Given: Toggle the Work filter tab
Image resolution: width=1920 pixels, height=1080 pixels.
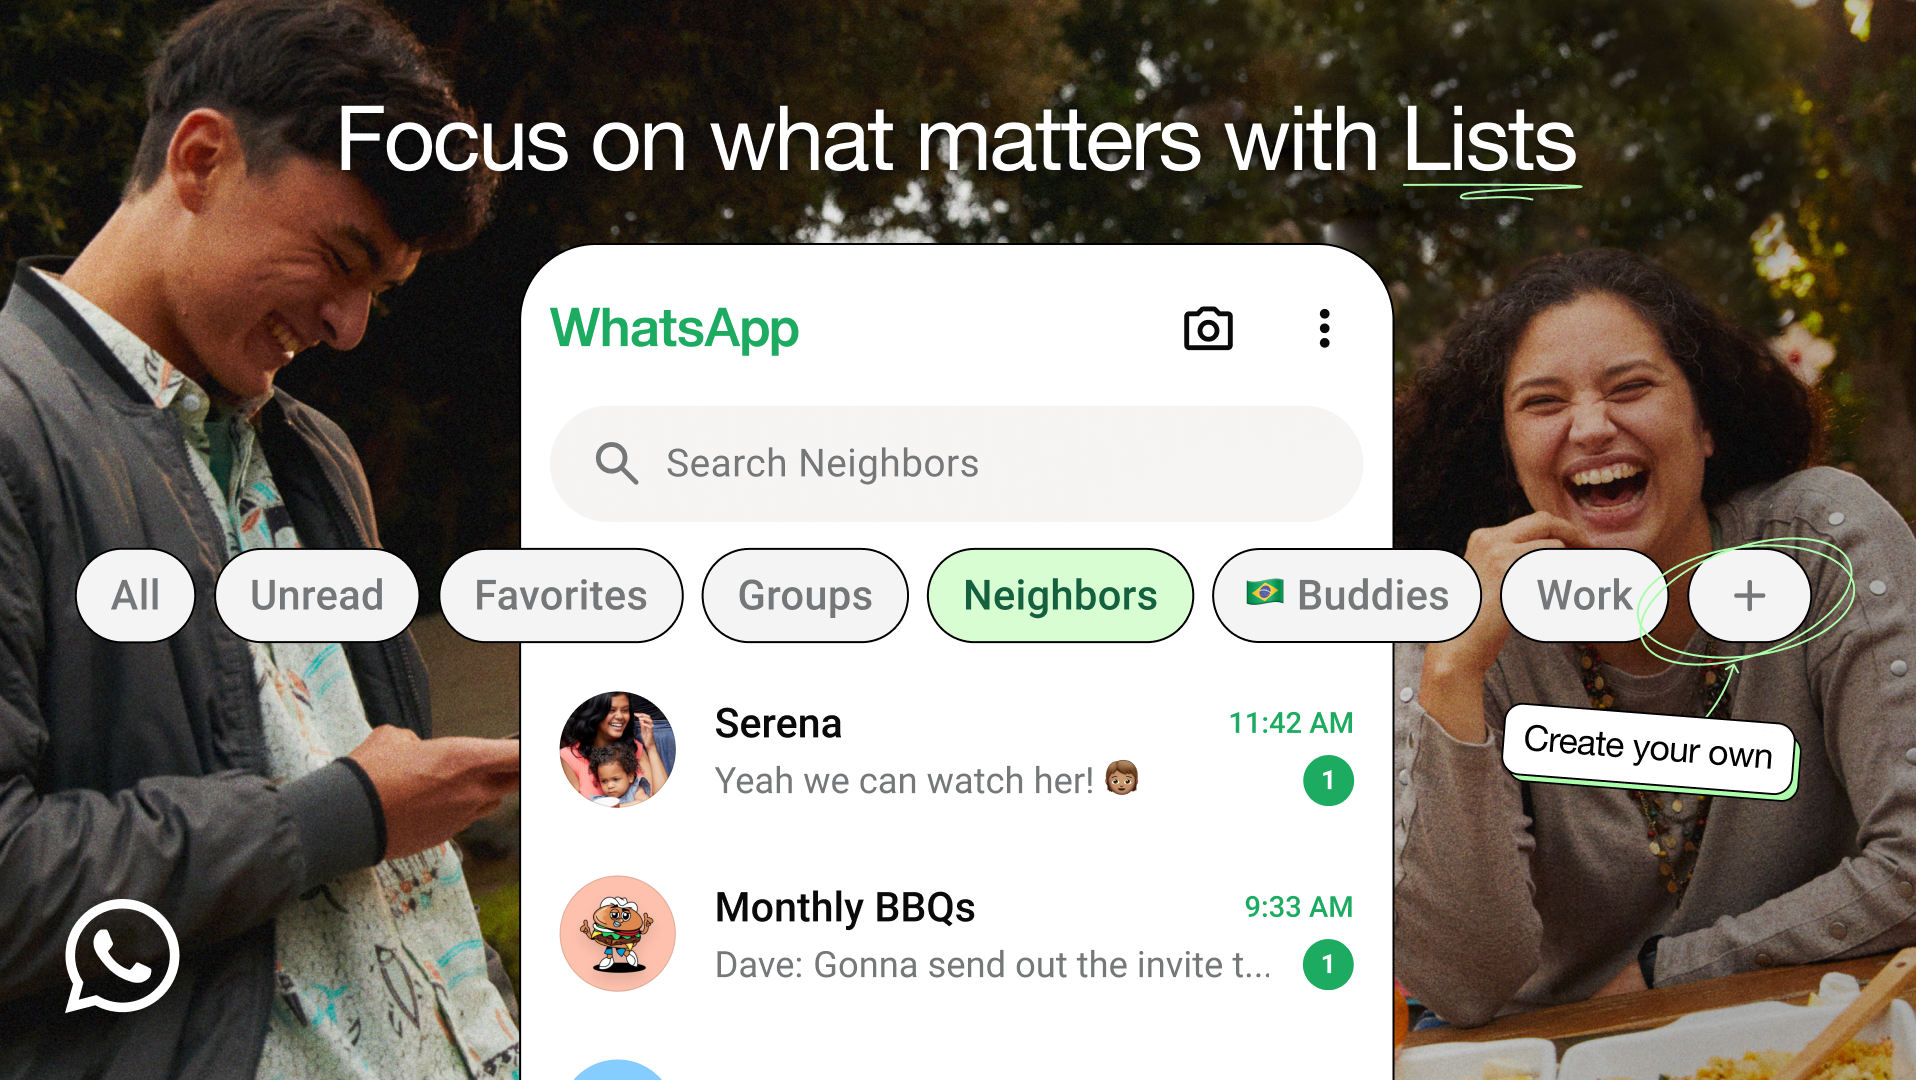Looking at the screenshot, I should click(1582, 595).
